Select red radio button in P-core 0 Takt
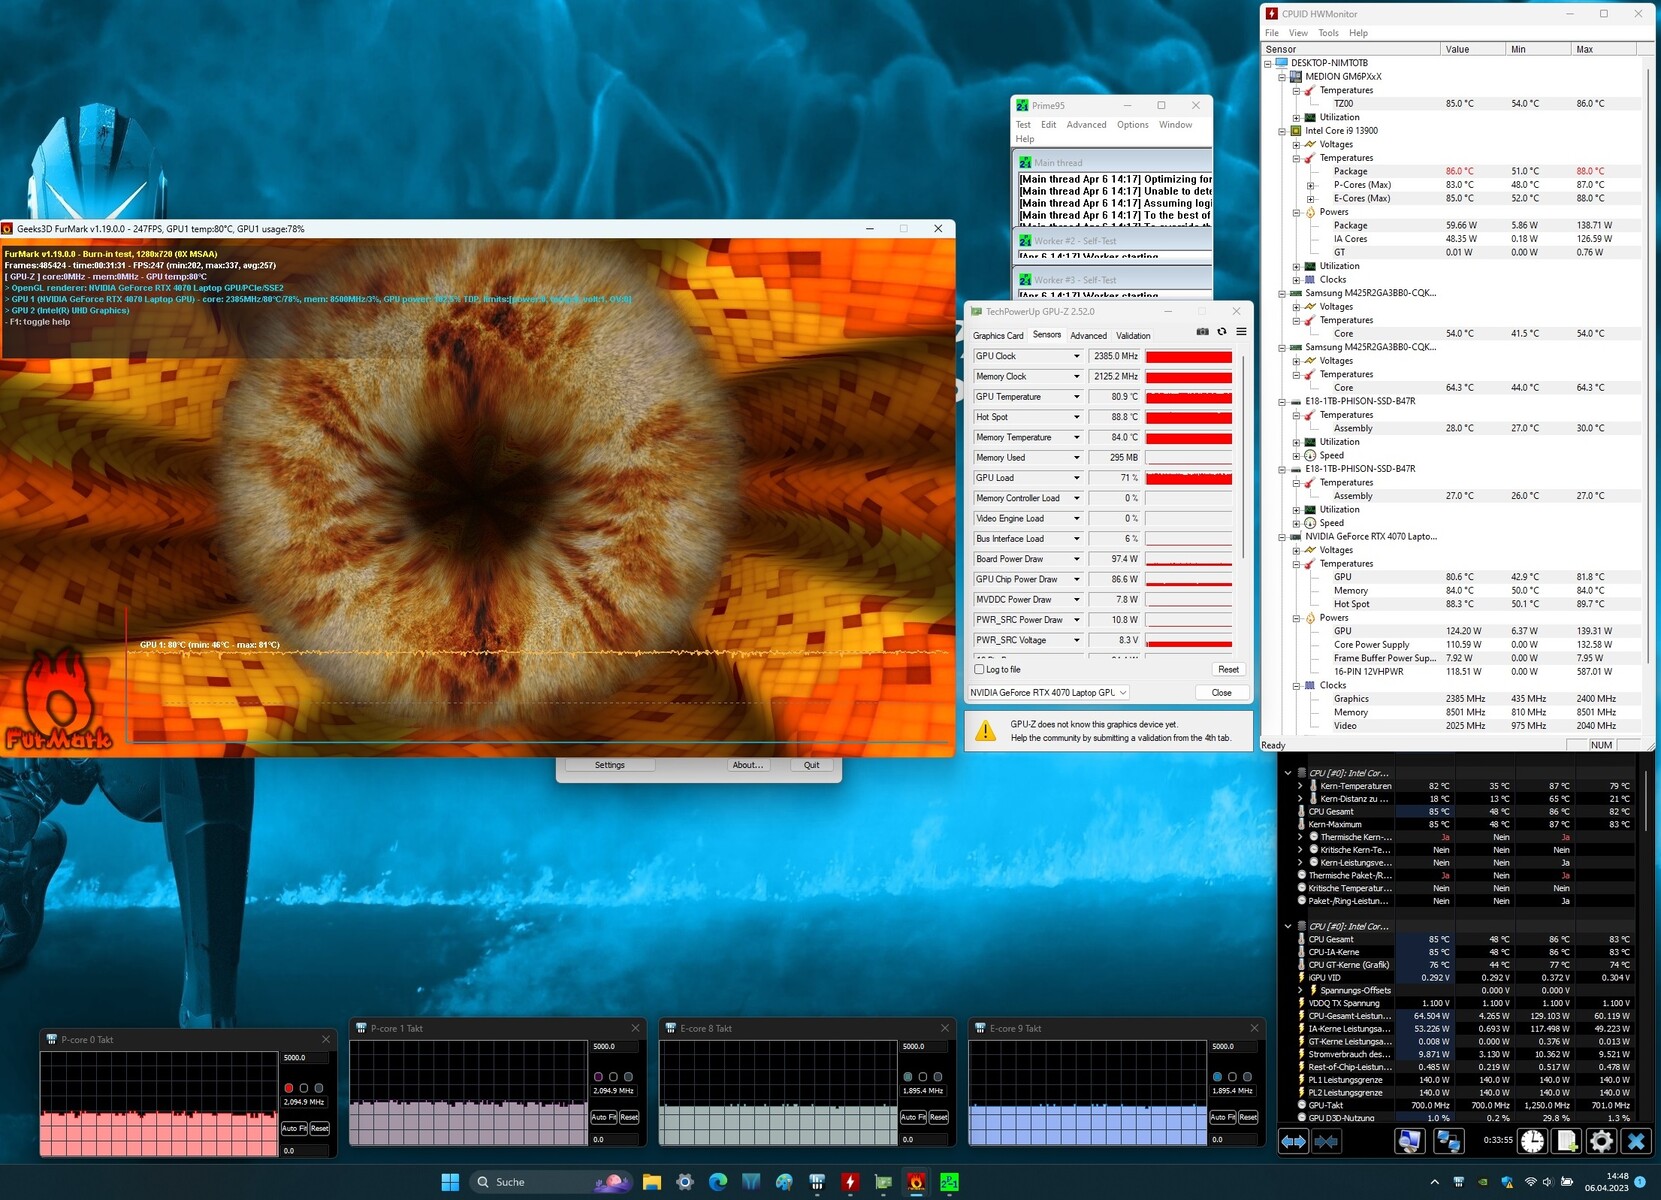The width and height of the screenshot is (1661, 1200). point(289,1088)
